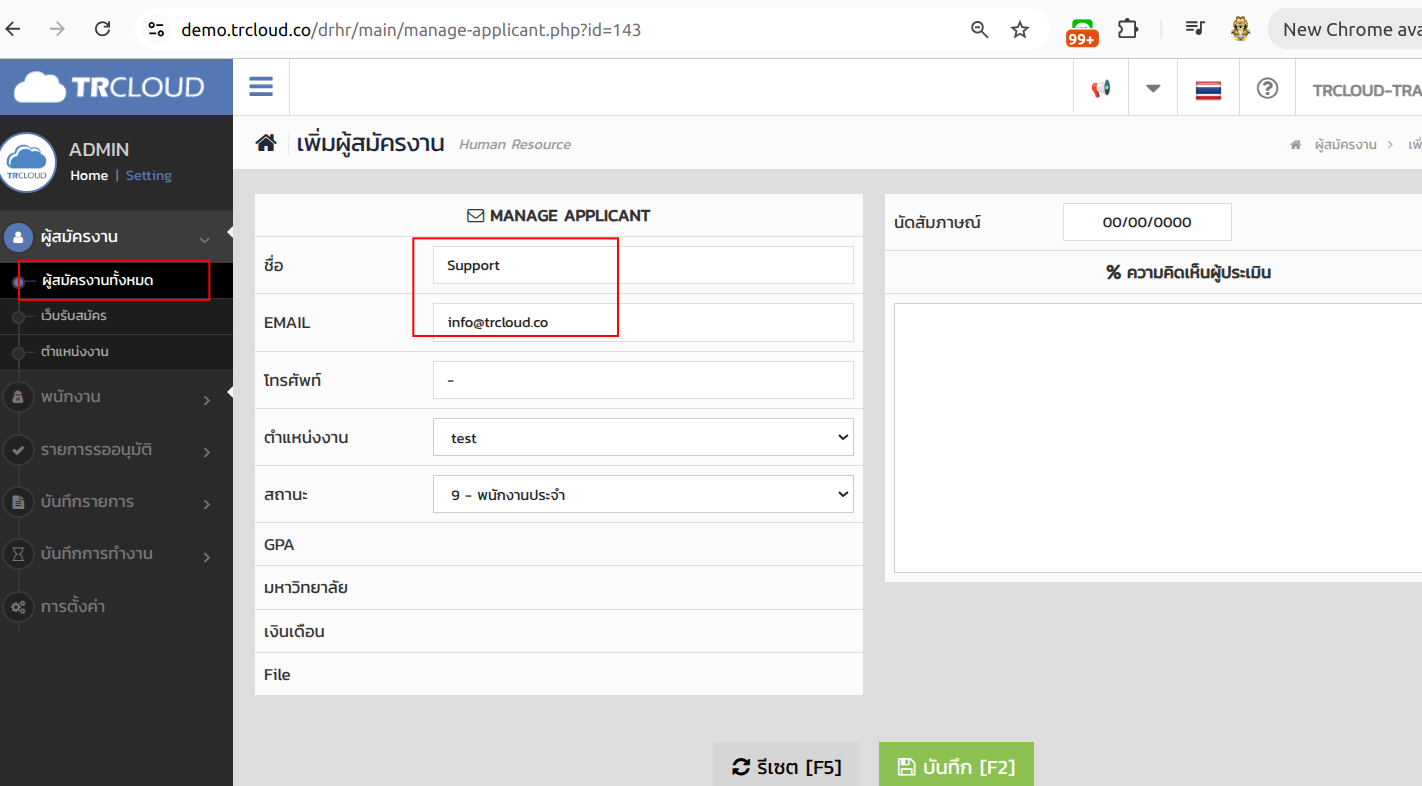Click the home icon beside page title

266,143
